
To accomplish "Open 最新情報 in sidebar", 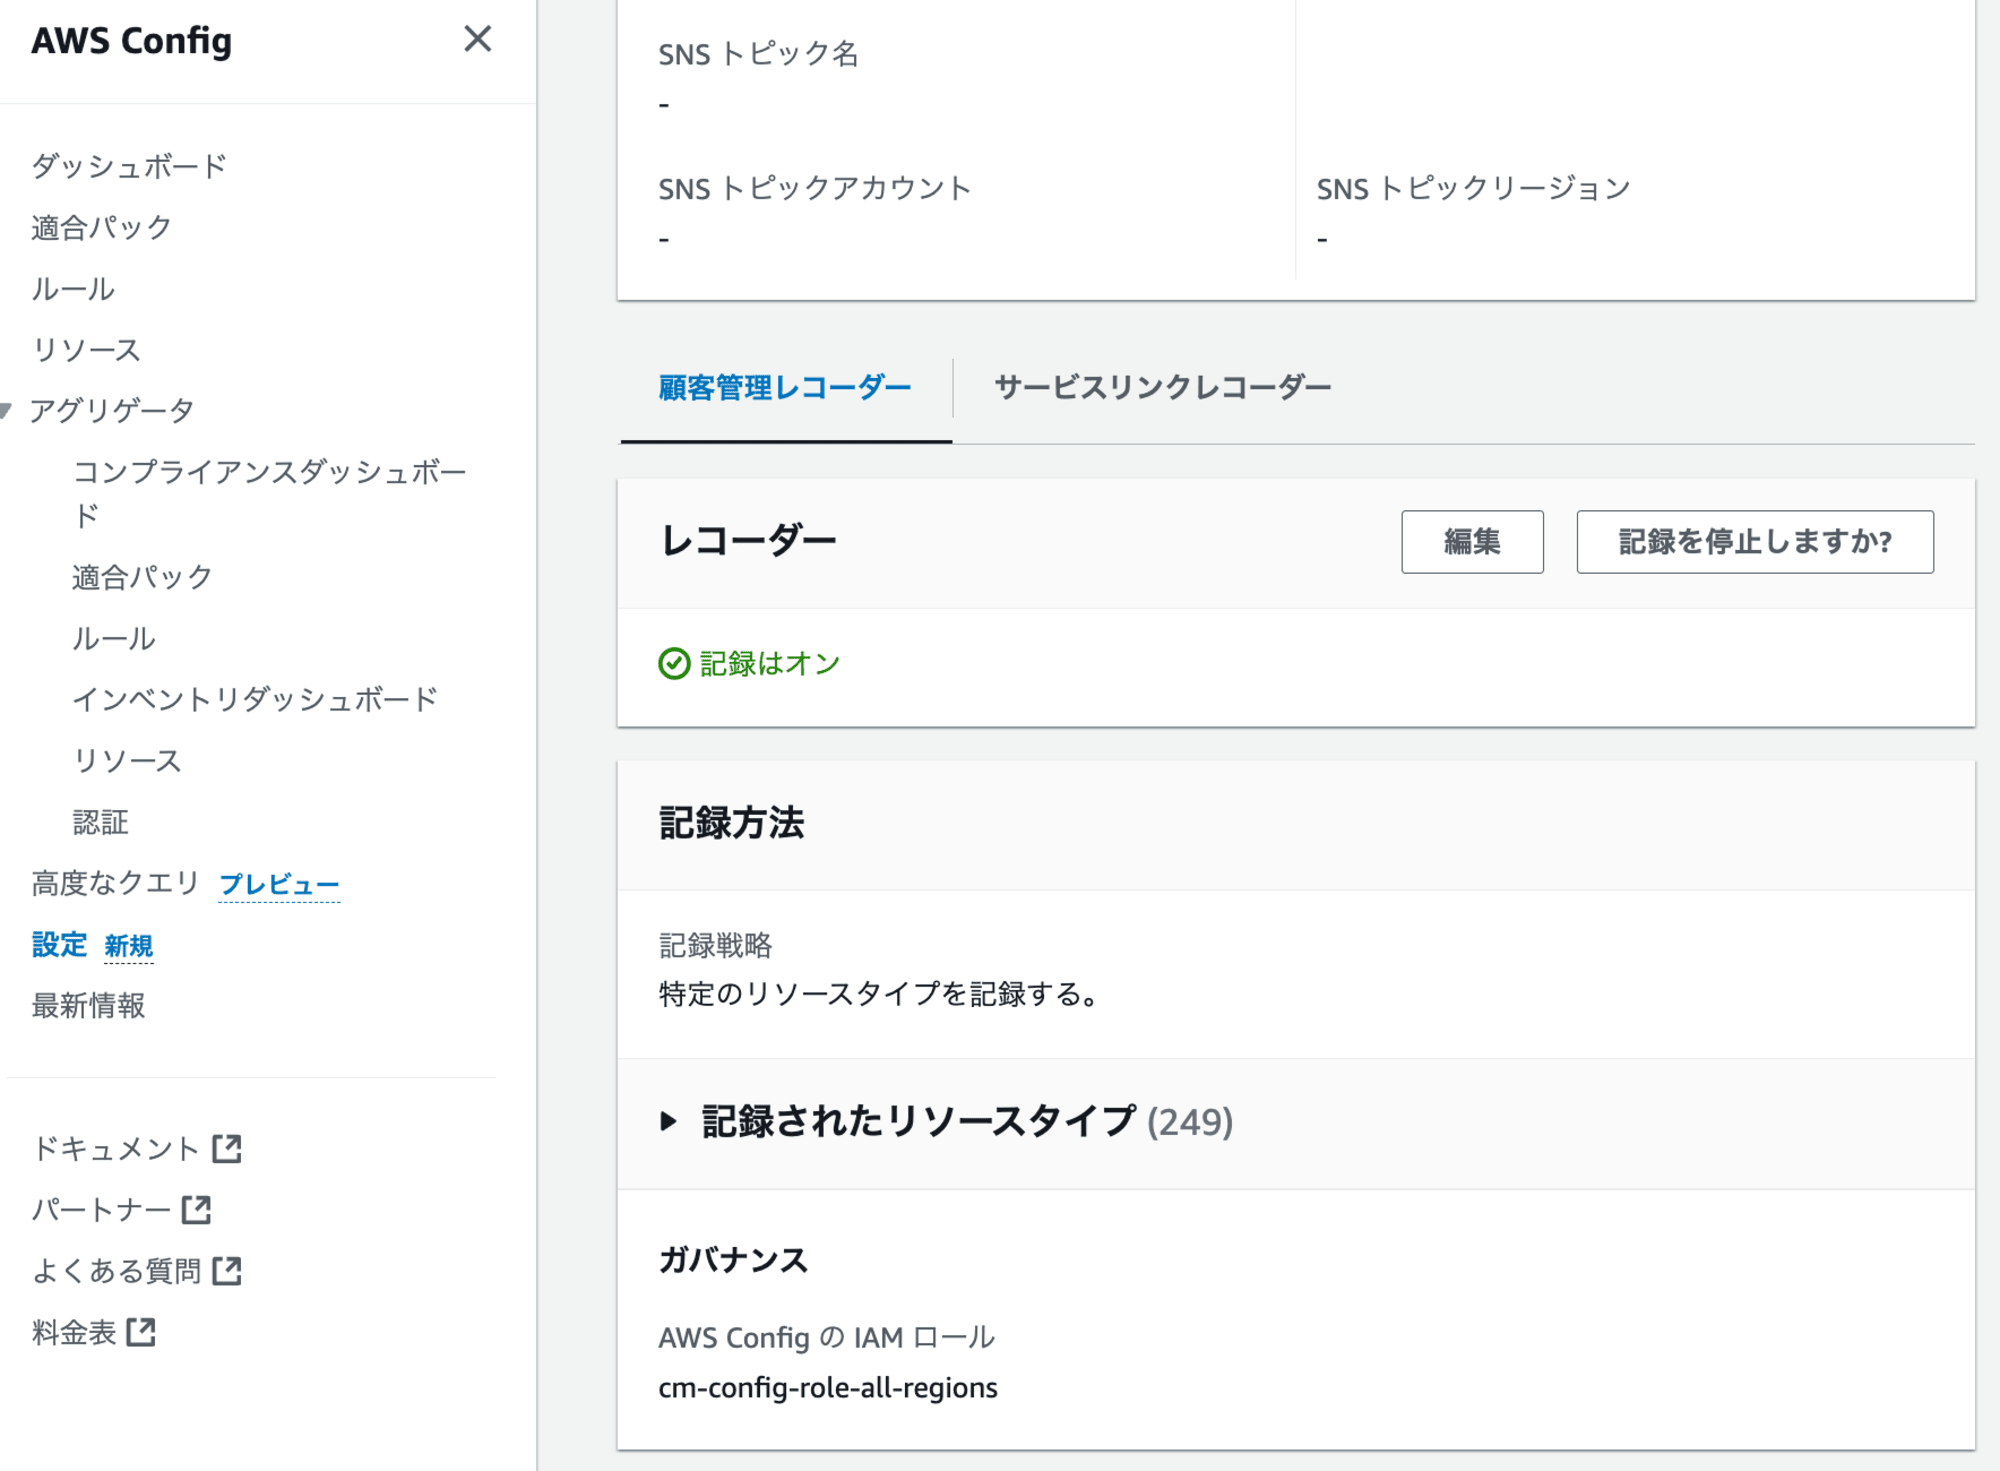I will [88, 1006].
